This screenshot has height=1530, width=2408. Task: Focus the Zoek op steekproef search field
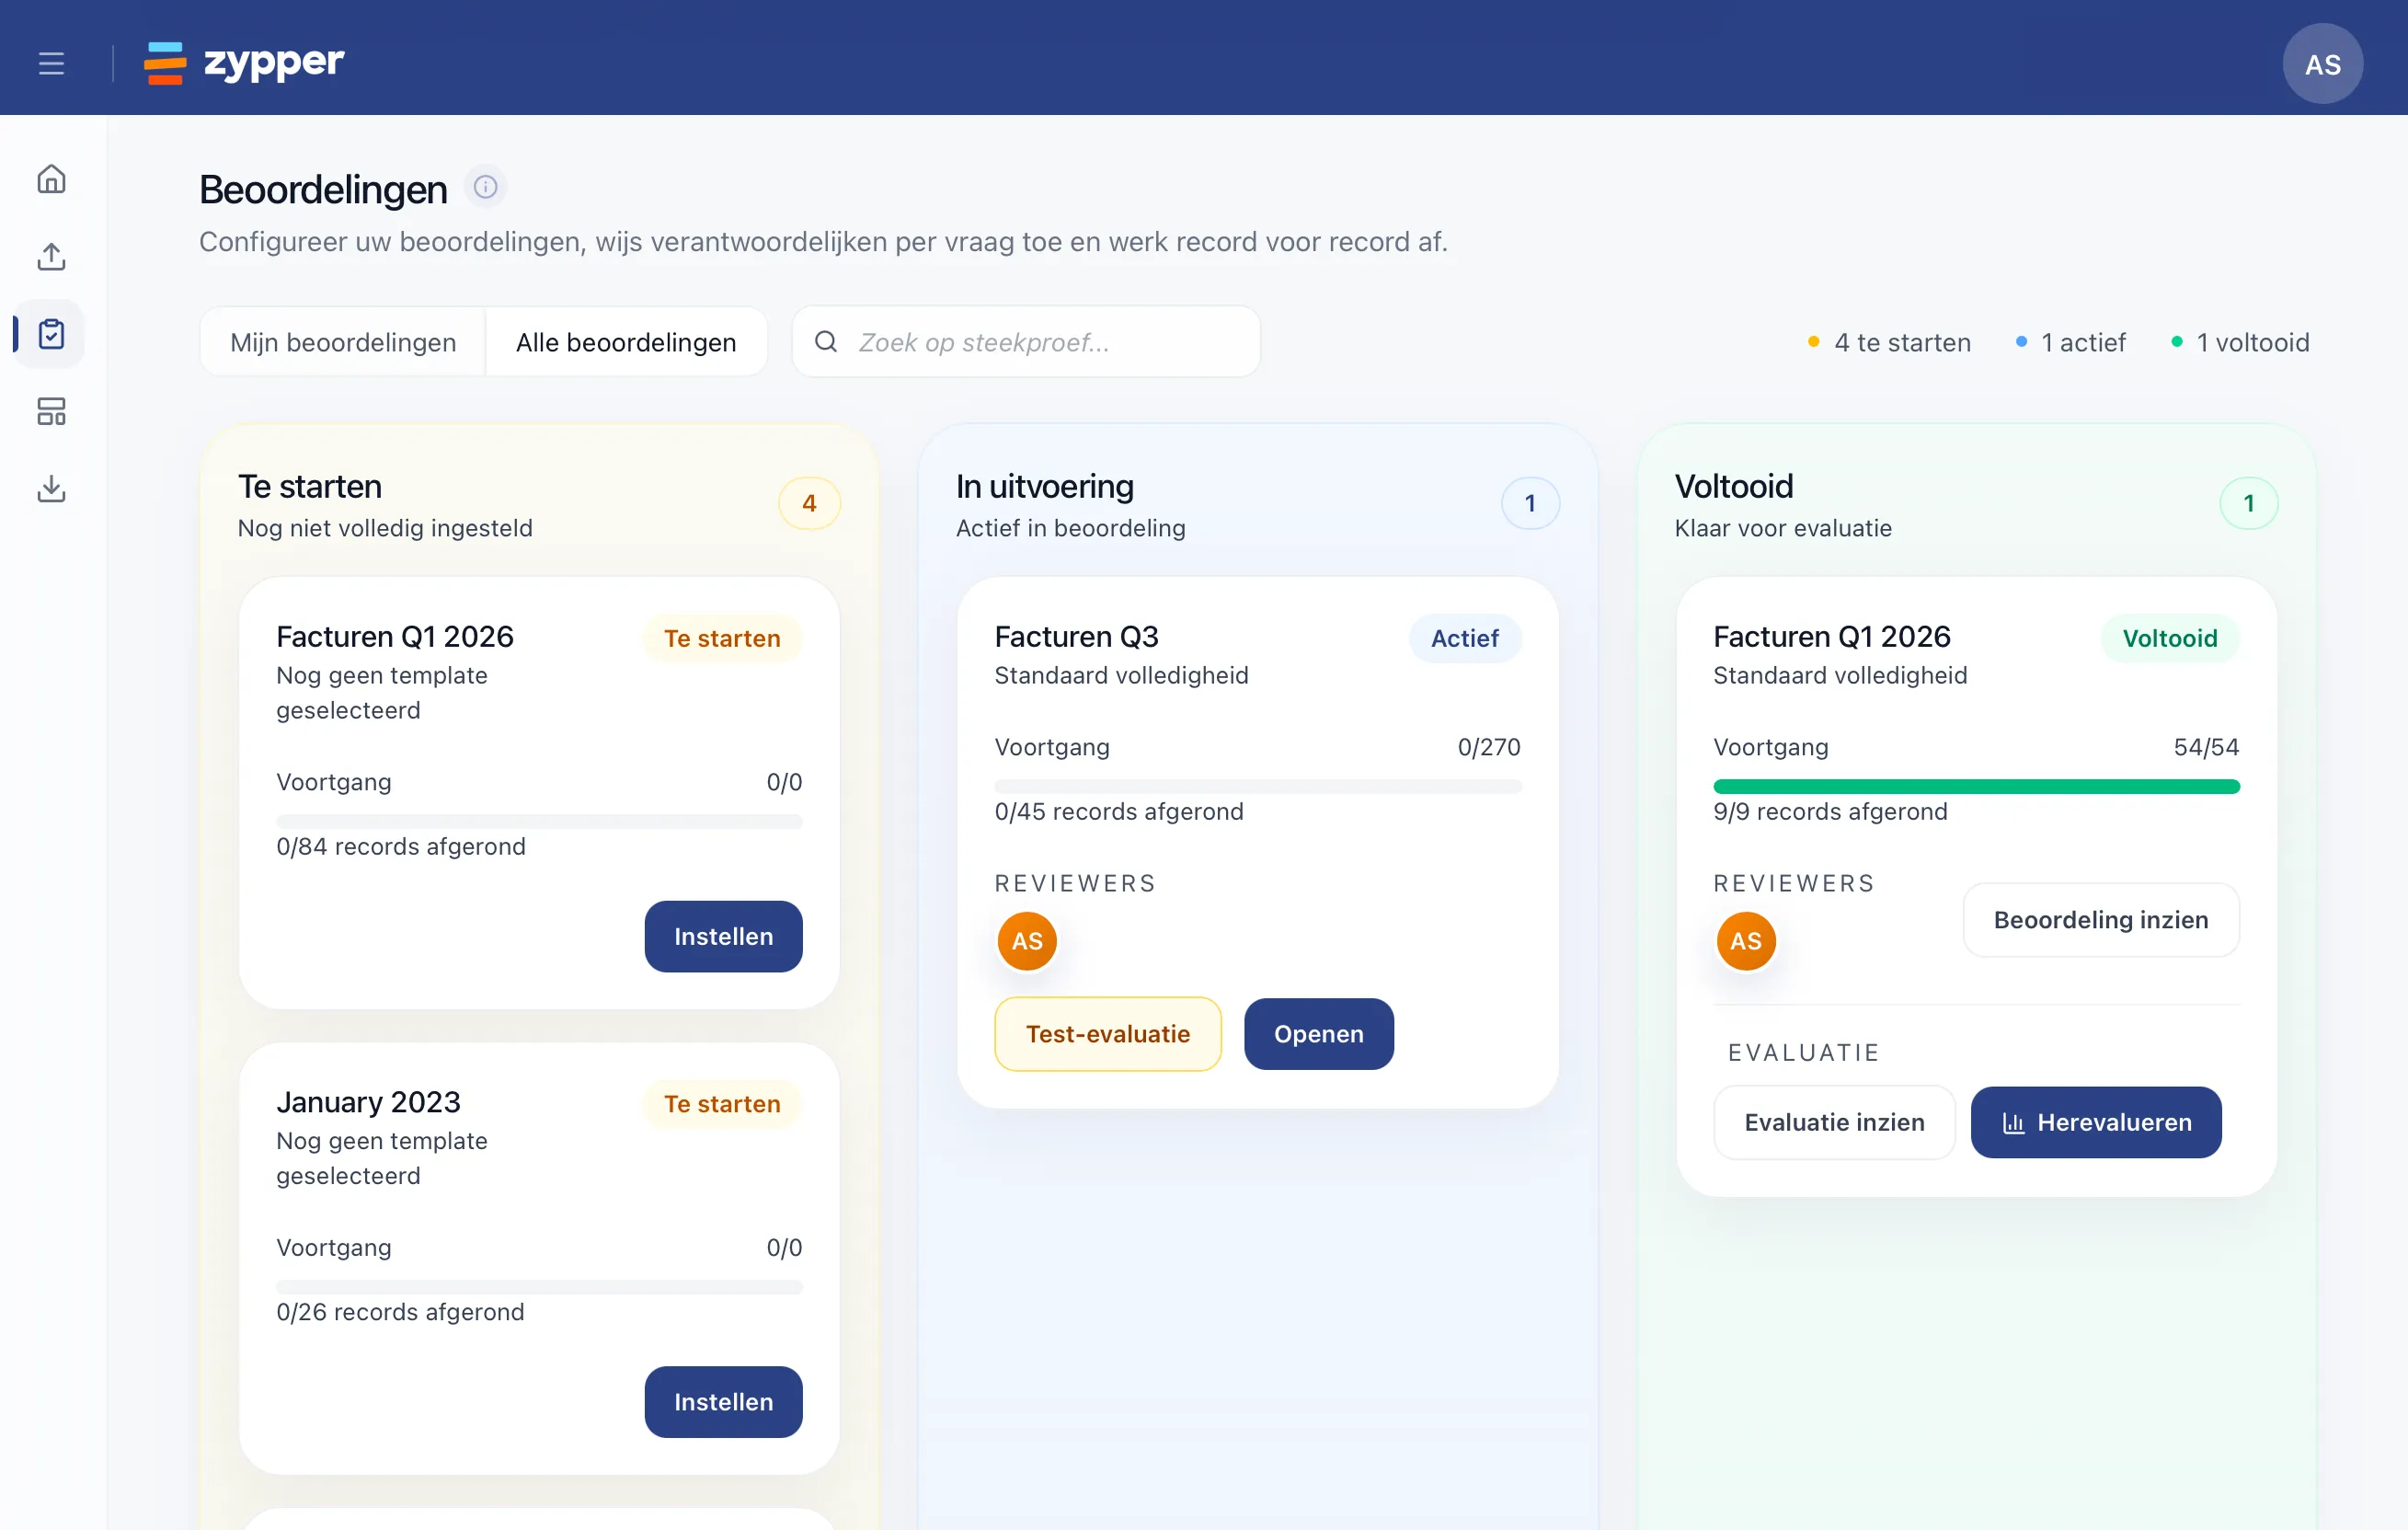pyautogui.click(x=1026, y=342)
